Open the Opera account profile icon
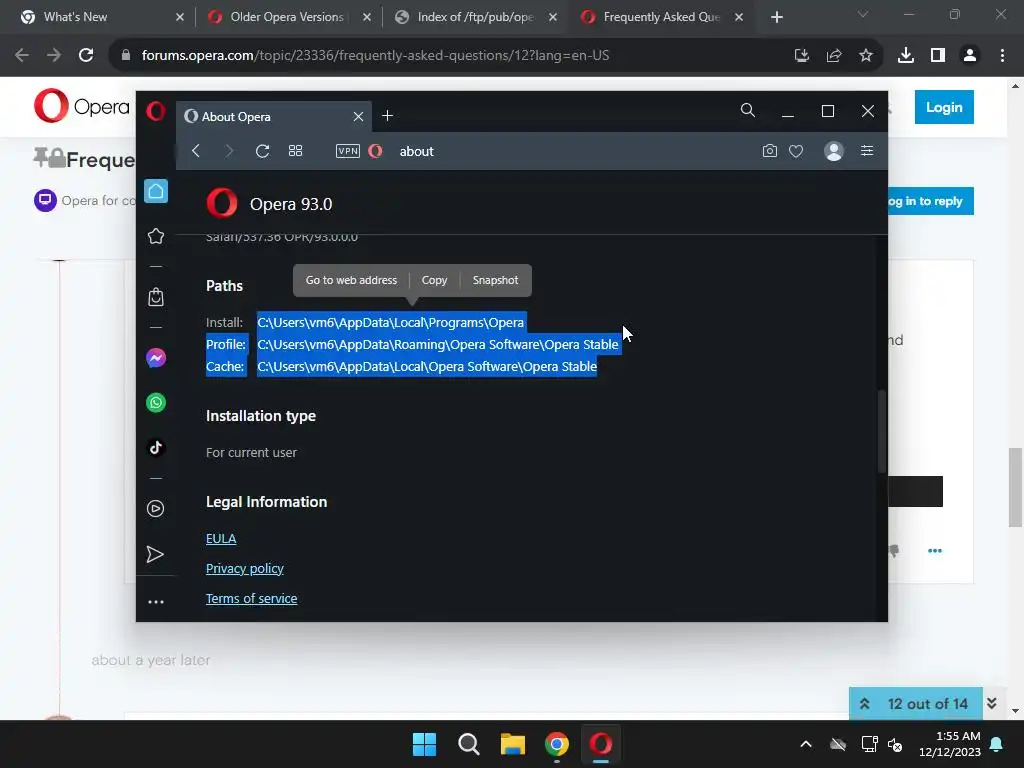This screenshot has width=1024, height=768. coord(834,151)
